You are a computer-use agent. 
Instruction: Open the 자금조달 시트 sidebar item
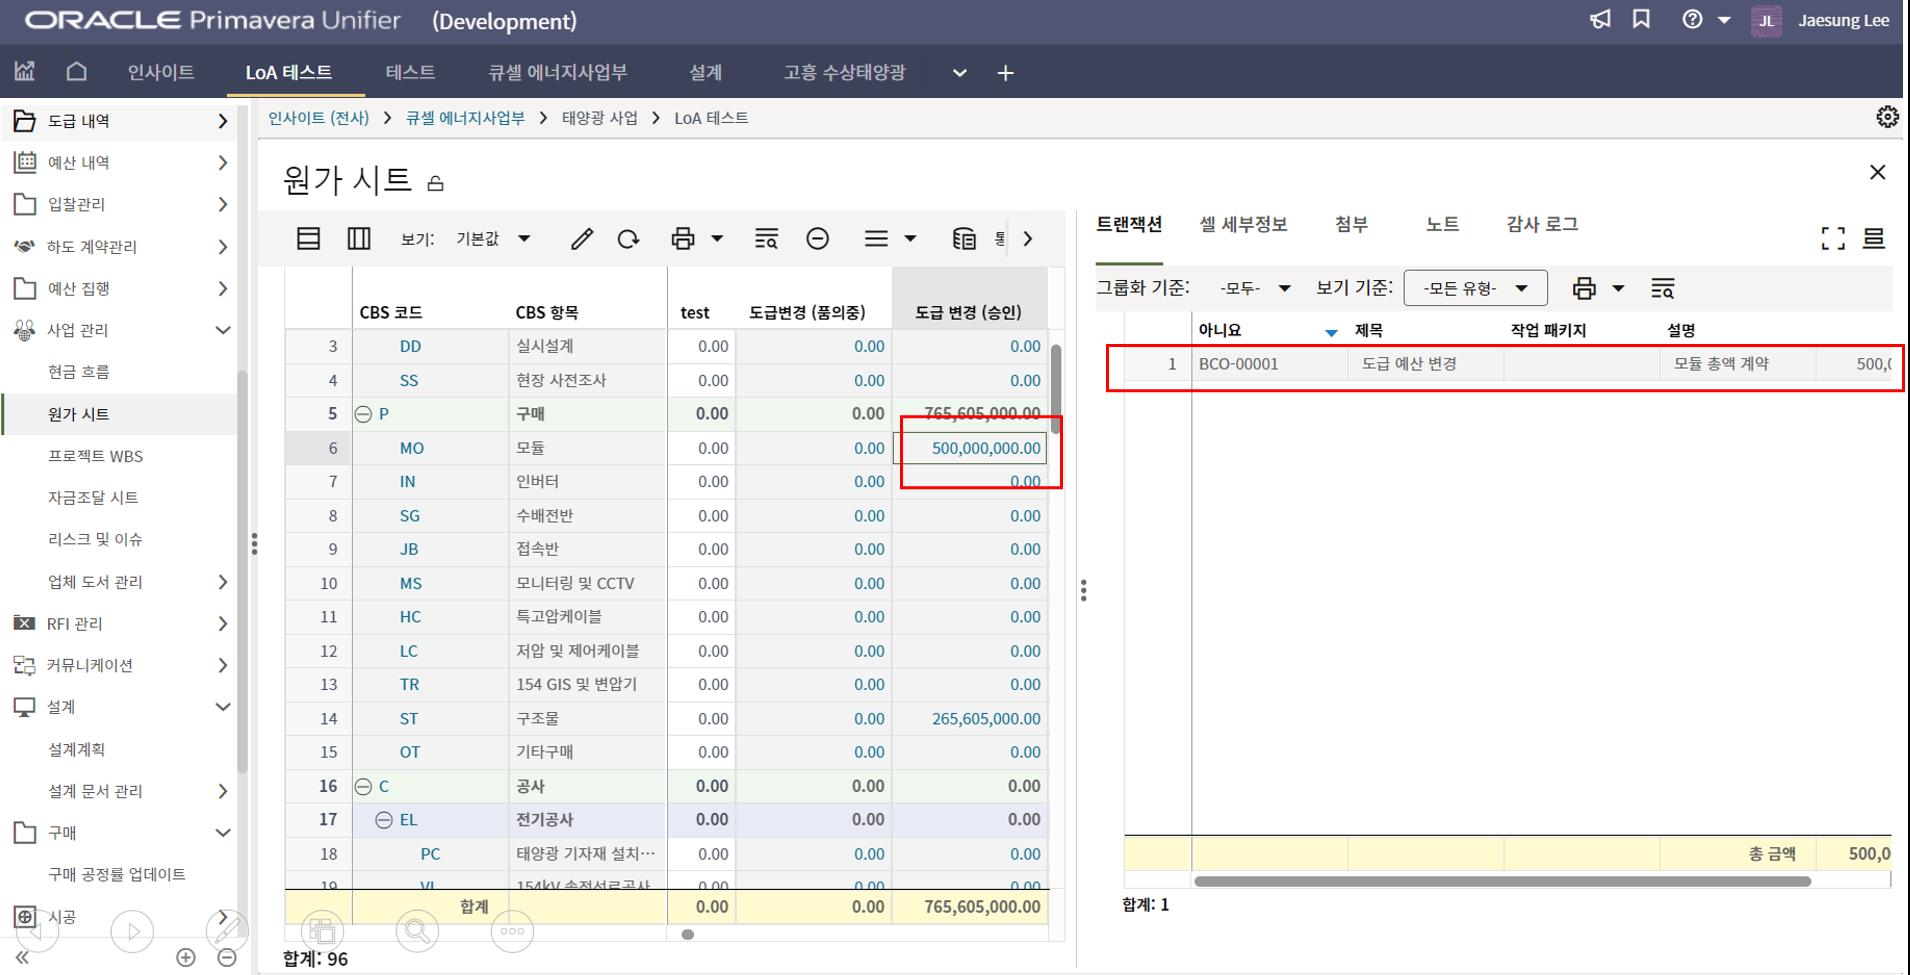point(93,497)
